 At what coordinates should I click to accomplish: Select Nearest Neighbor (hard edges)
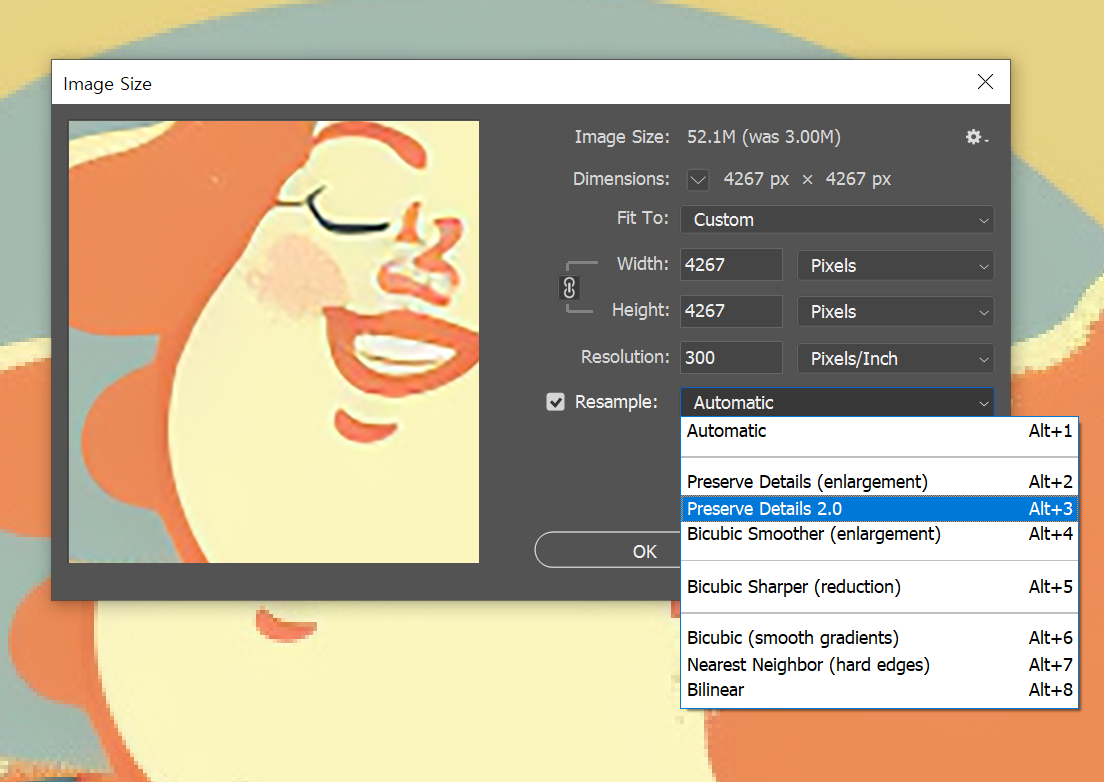[879, 665]
